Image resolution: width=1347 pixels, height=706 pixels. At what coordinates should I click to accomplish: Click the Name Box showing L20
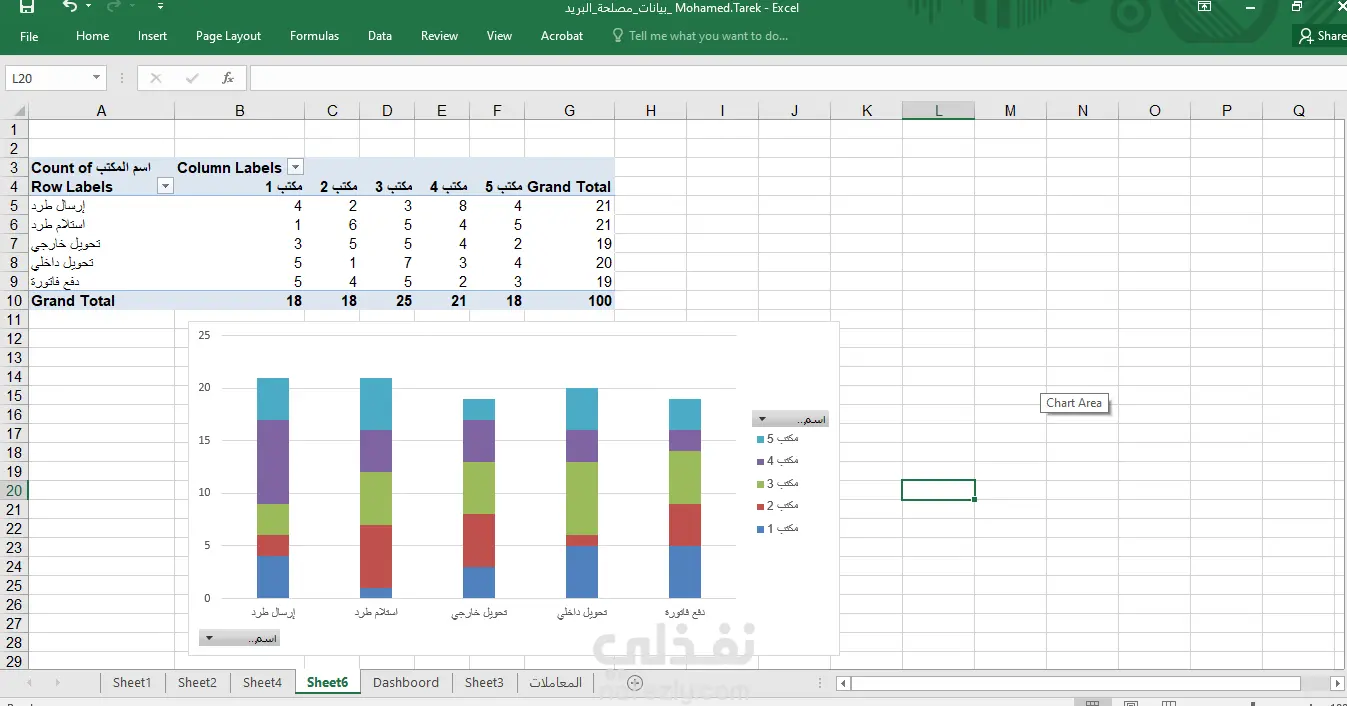coord(48,78)
